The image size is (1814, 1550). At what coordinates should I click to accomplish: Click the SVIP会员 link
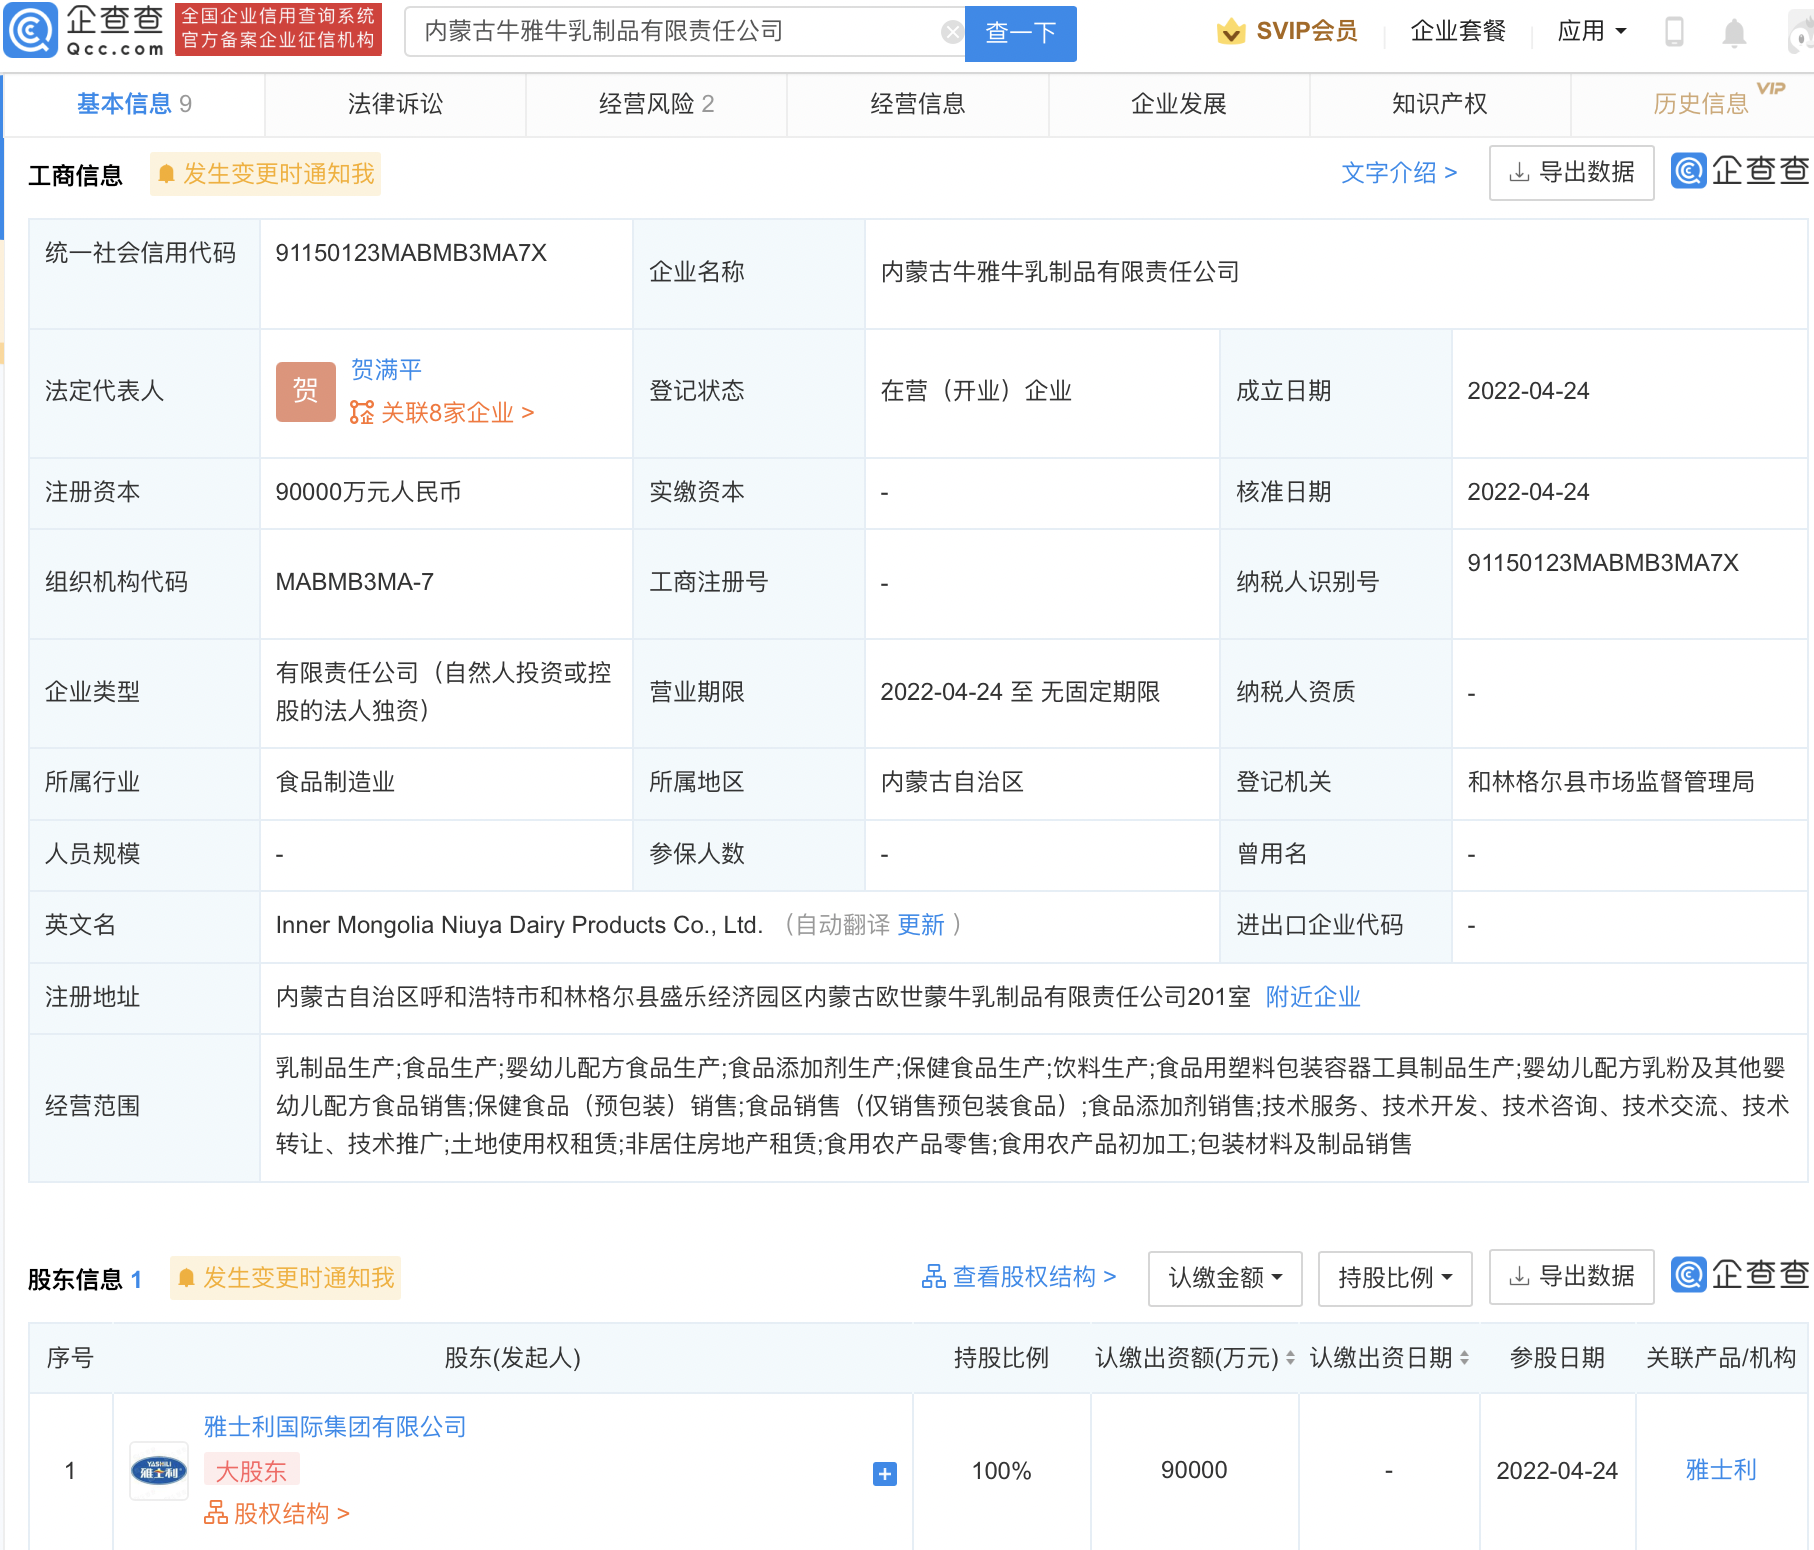[1306, 31]
